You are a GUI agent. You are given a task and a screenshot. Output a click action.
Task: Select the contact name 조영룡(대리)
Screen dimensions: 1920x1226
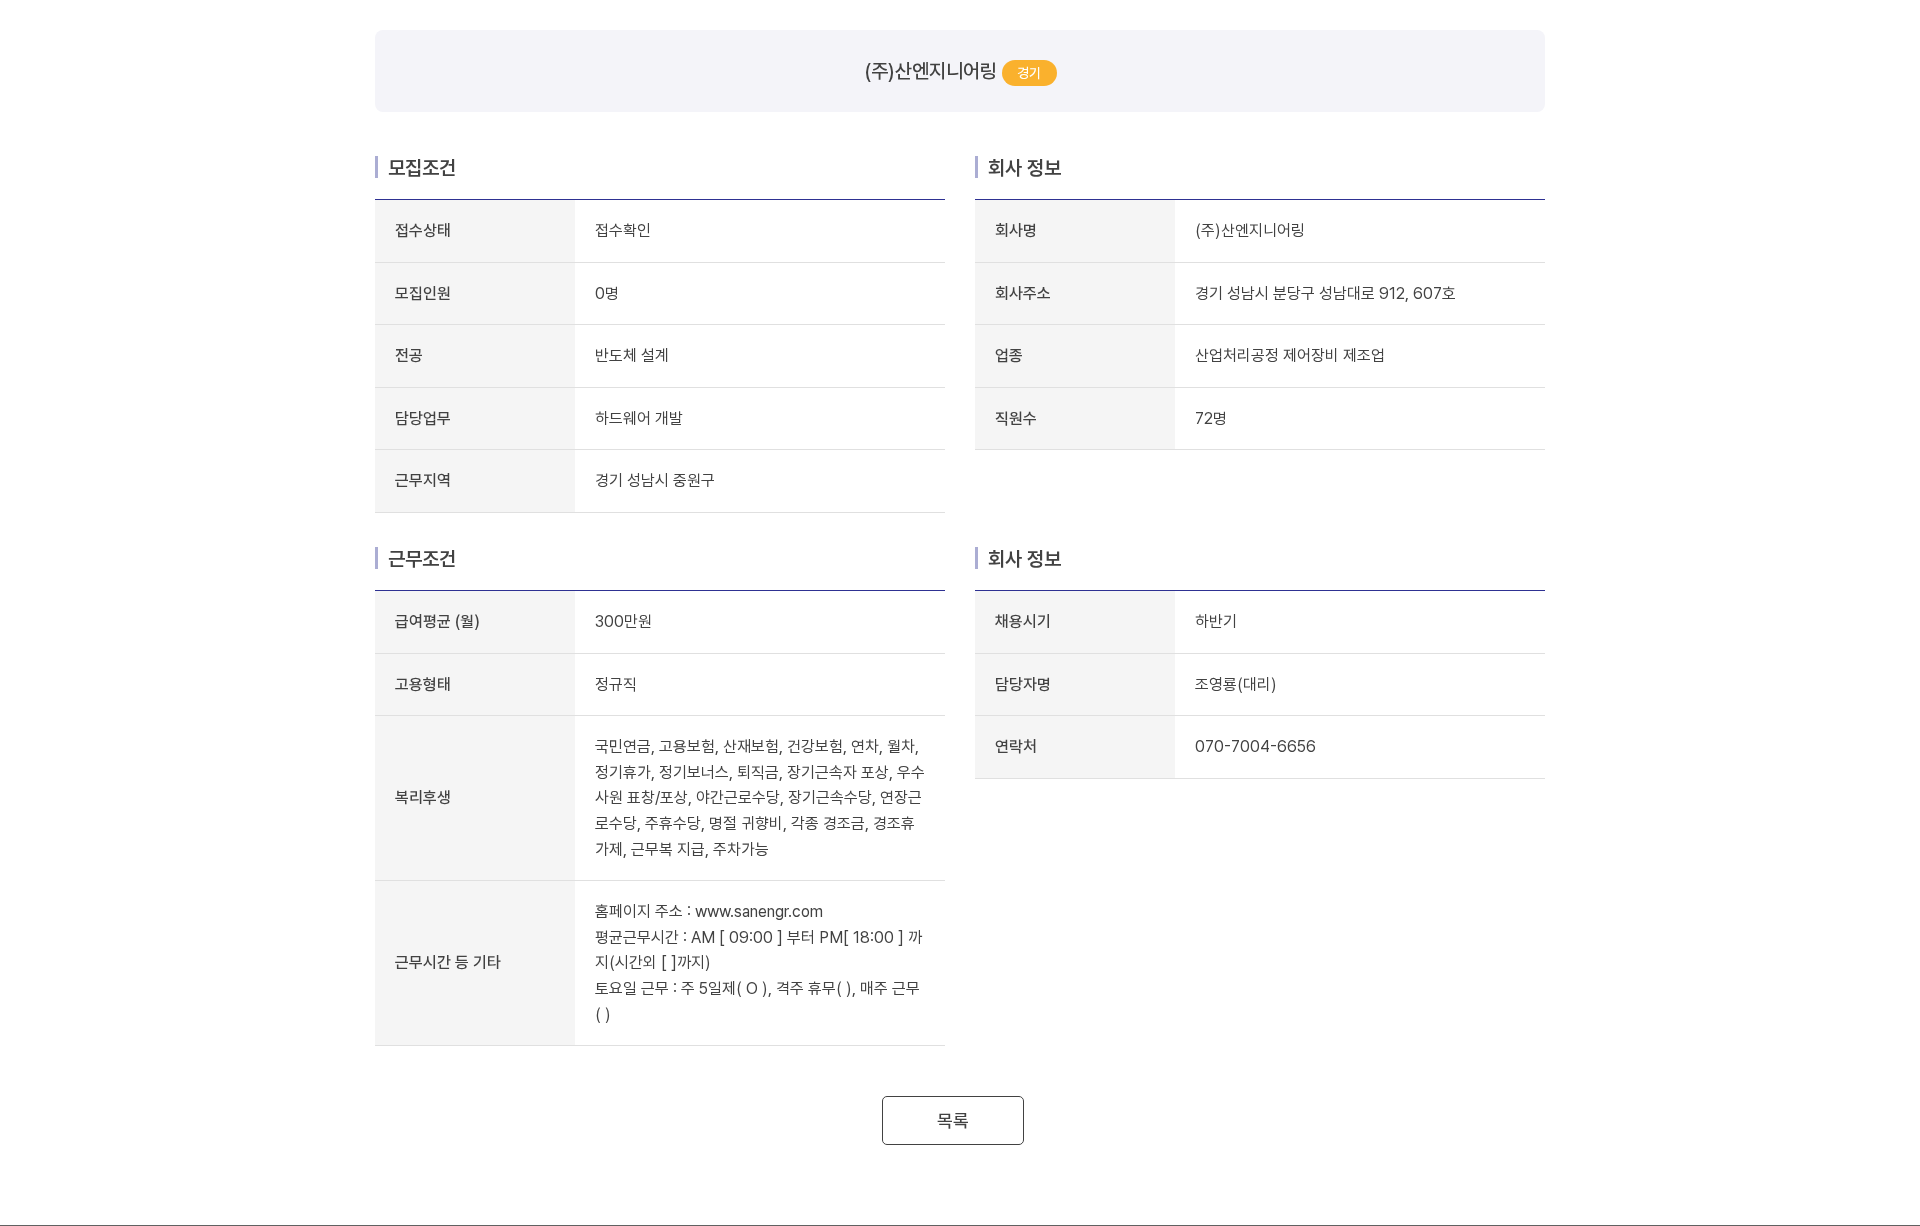[x=1235, y=684]
